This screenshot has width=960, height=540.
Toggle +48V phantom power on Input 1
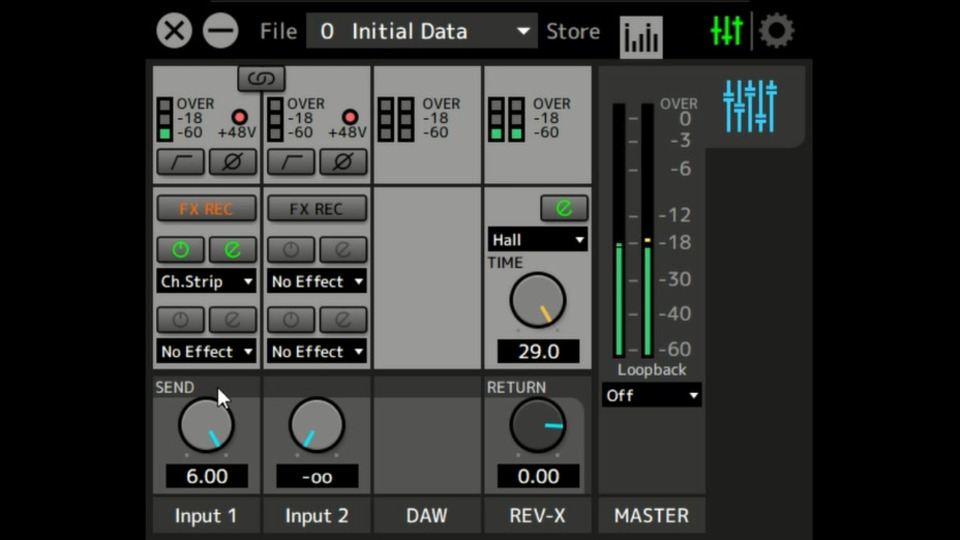point(239,117)
